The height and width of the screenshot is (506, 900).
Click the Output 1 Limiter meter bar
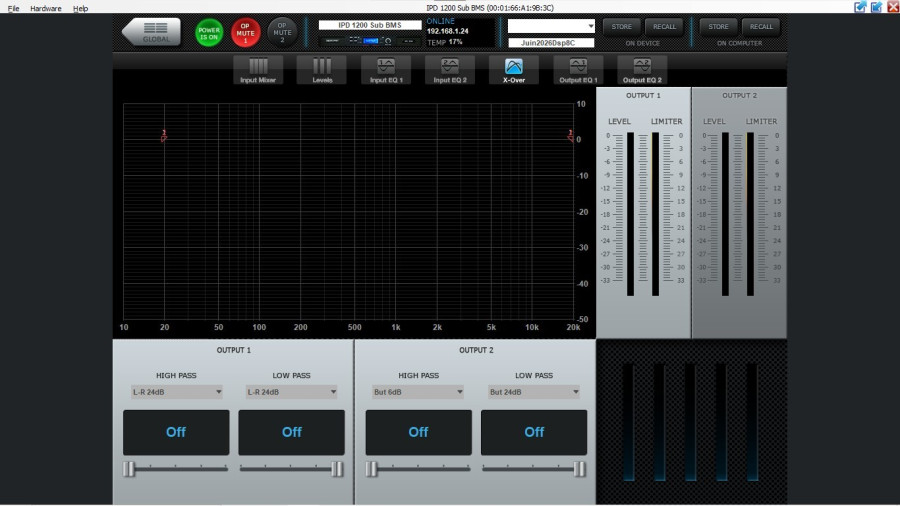click(x=655, y=214)
